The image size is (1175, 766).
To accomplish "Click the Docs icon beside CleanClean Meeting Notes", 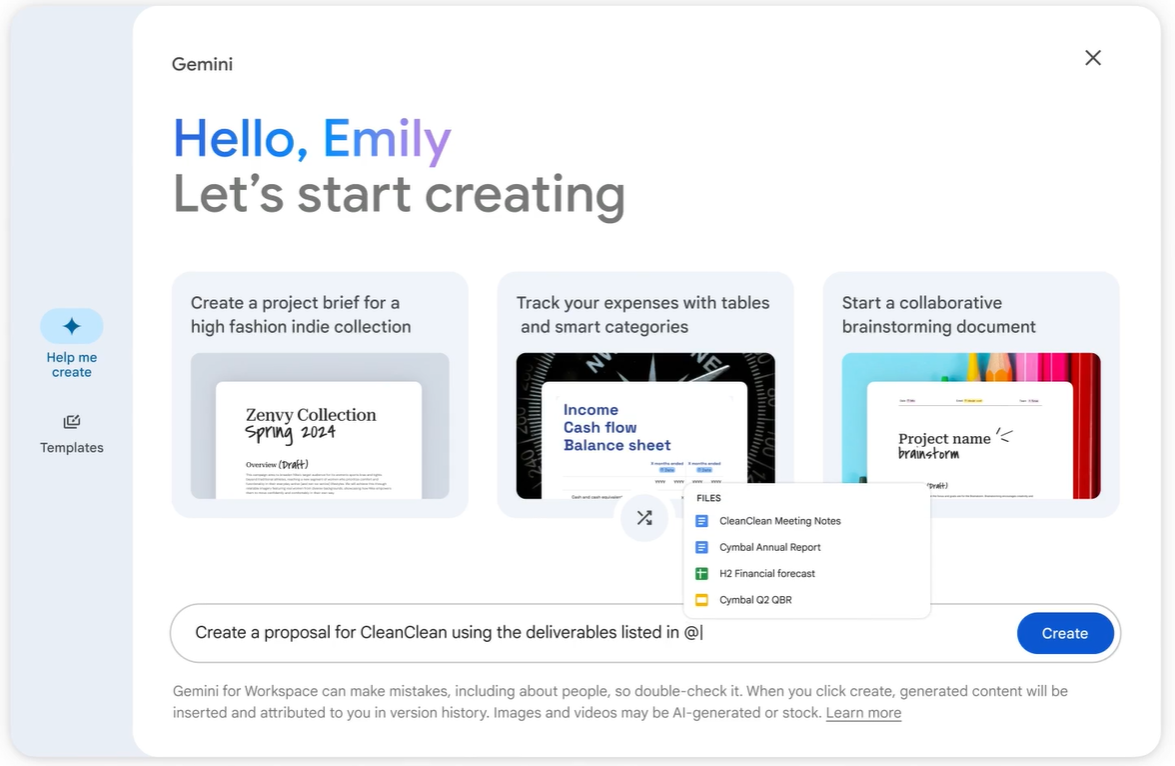I will point(703,520).
